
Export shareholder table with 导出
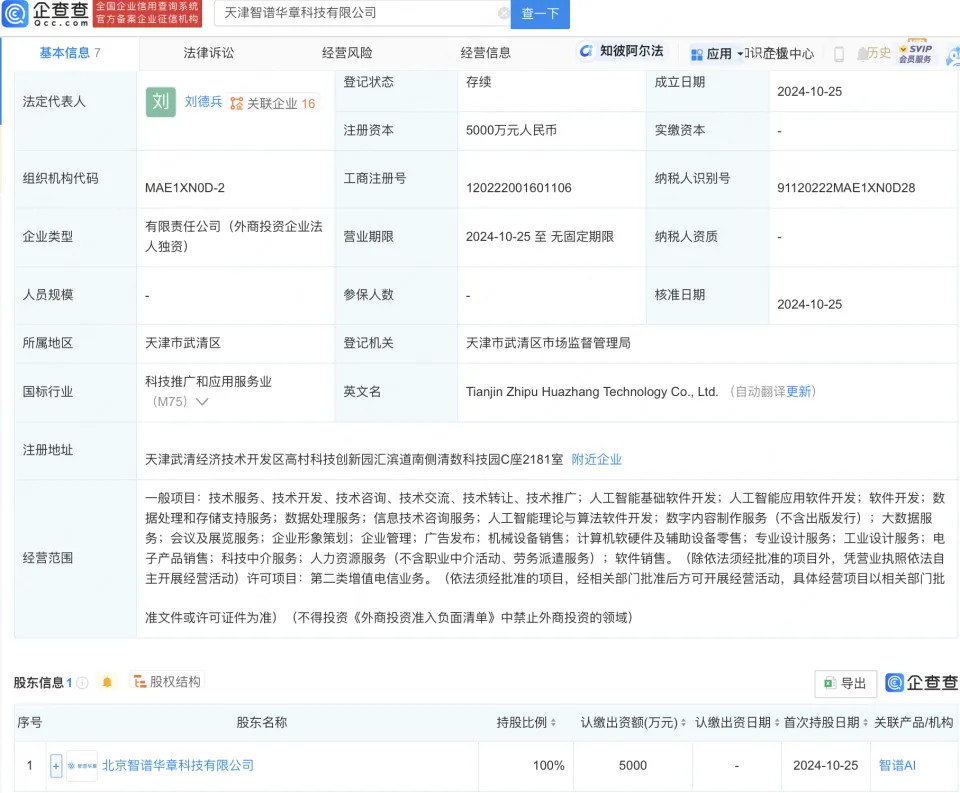[845, 683]
